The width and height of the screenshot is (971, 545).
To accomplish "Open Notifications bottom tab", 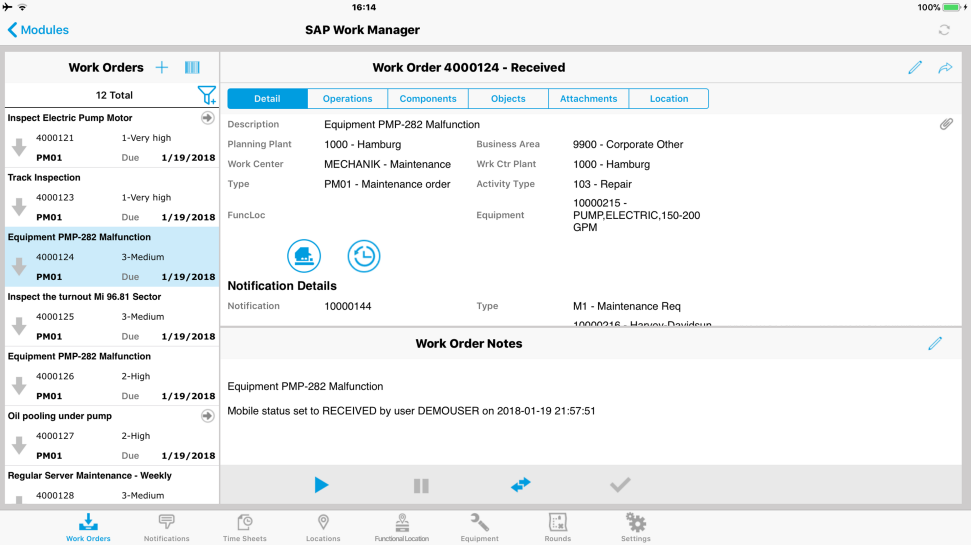I will [x=167, y=528].
